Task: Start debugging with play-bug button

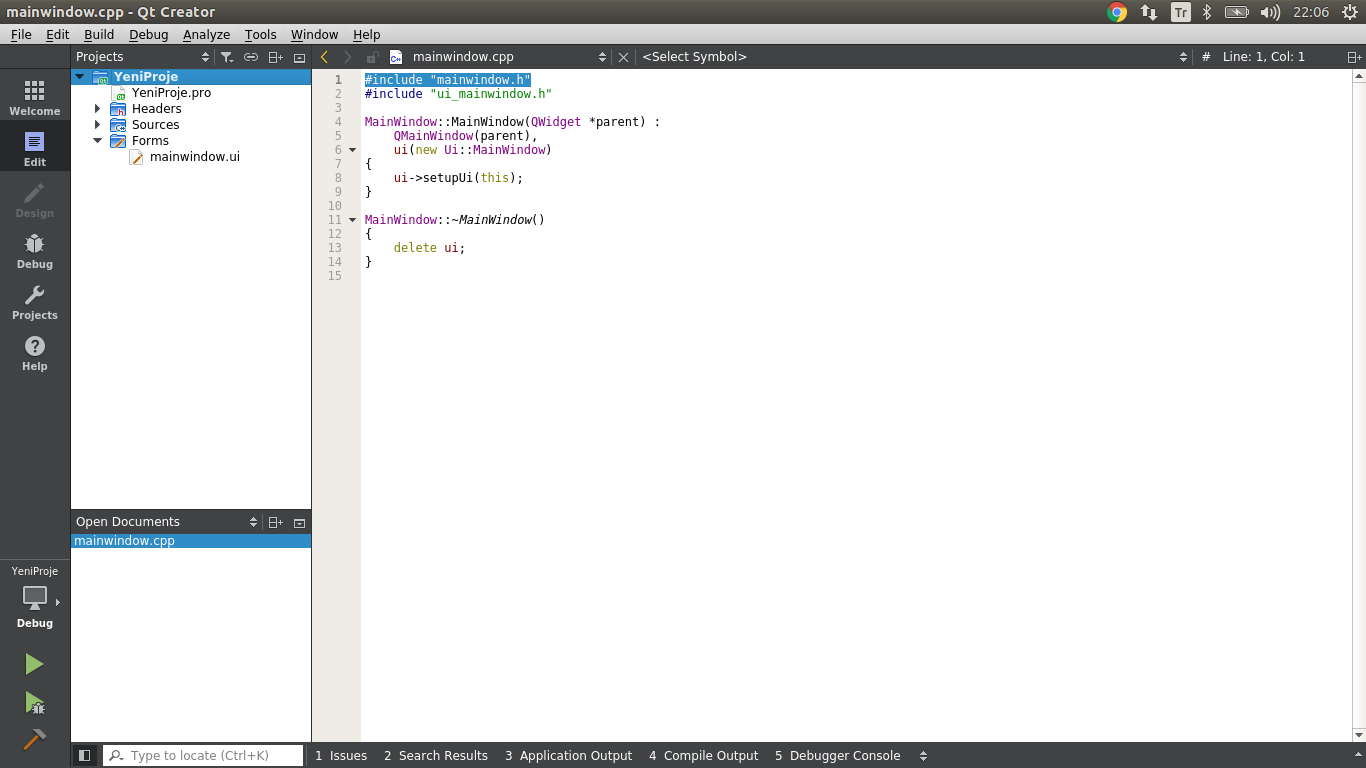Action: tap(35, 703)
